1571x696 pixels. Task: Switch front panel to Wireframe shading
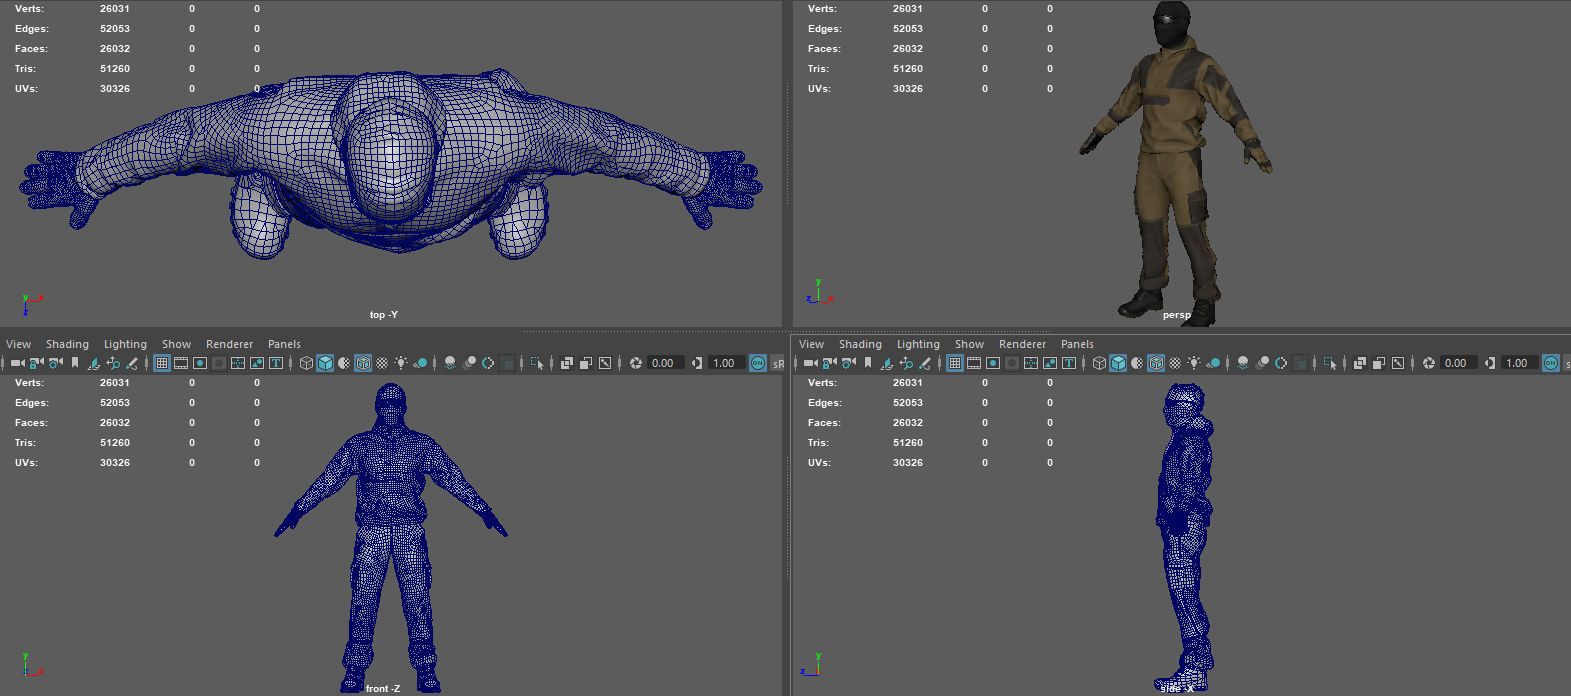[x=306, y=363]
